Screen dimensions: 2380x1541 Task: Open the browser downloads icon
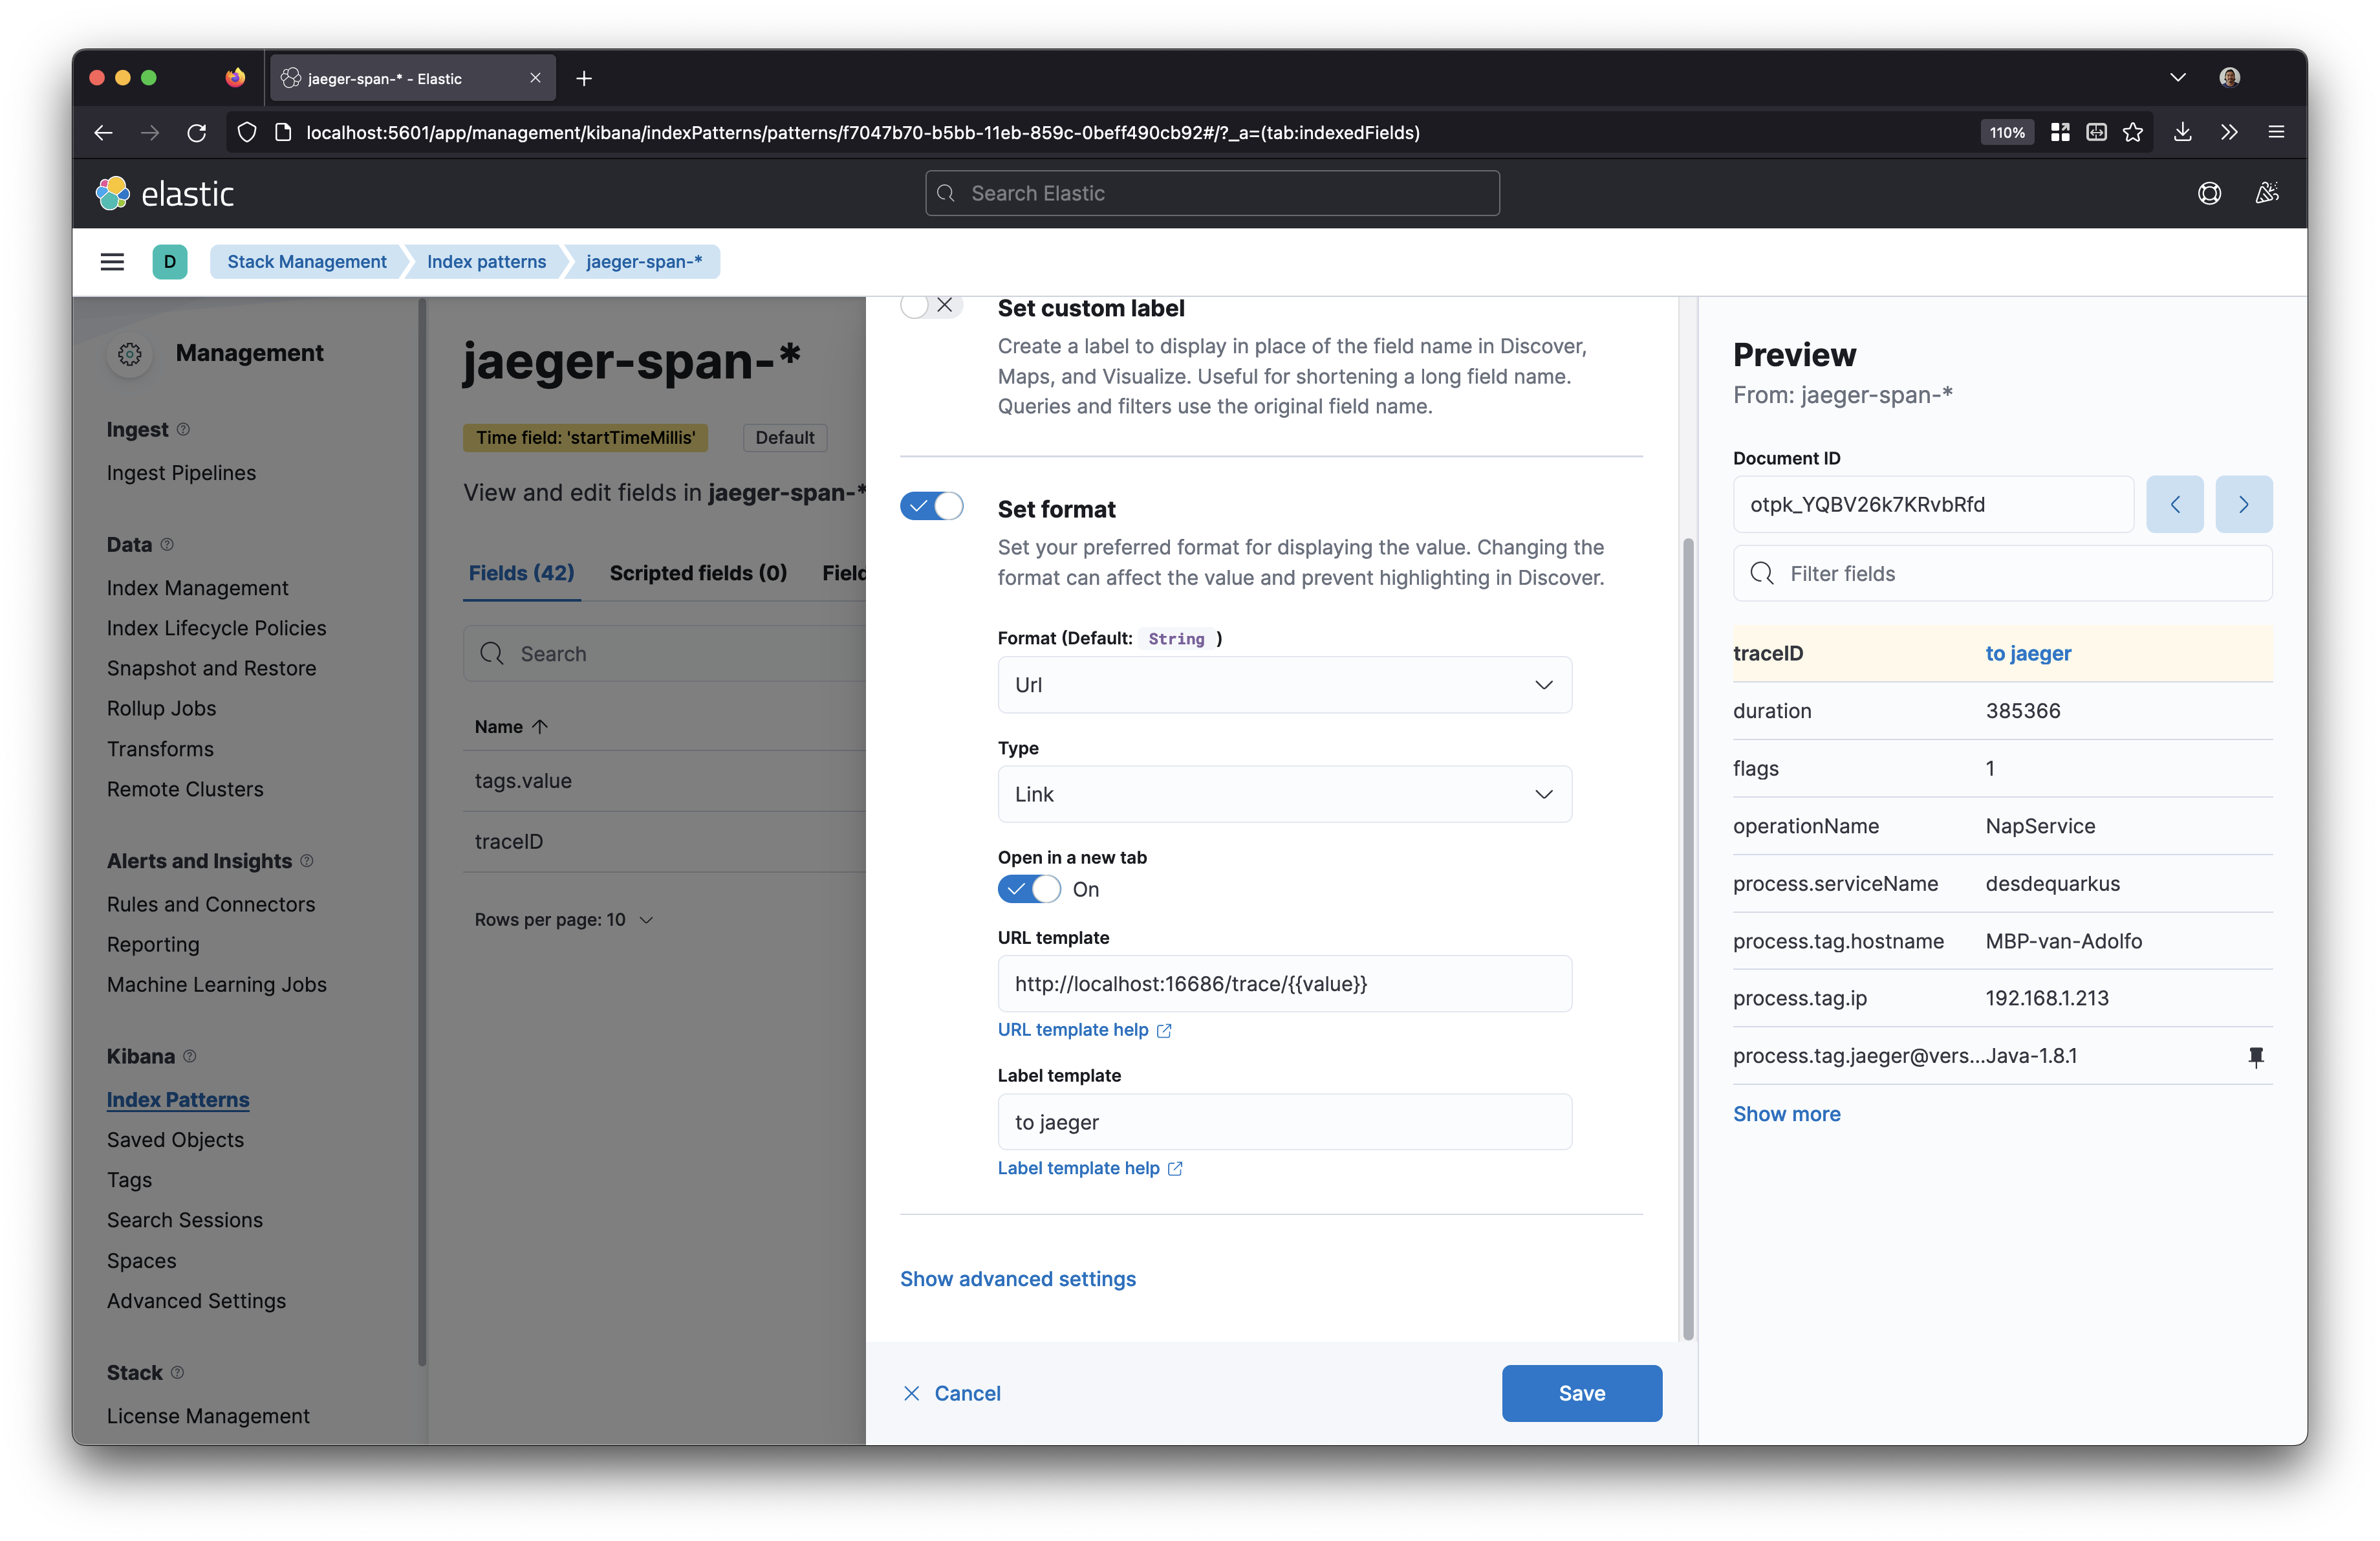(2183, 132)
